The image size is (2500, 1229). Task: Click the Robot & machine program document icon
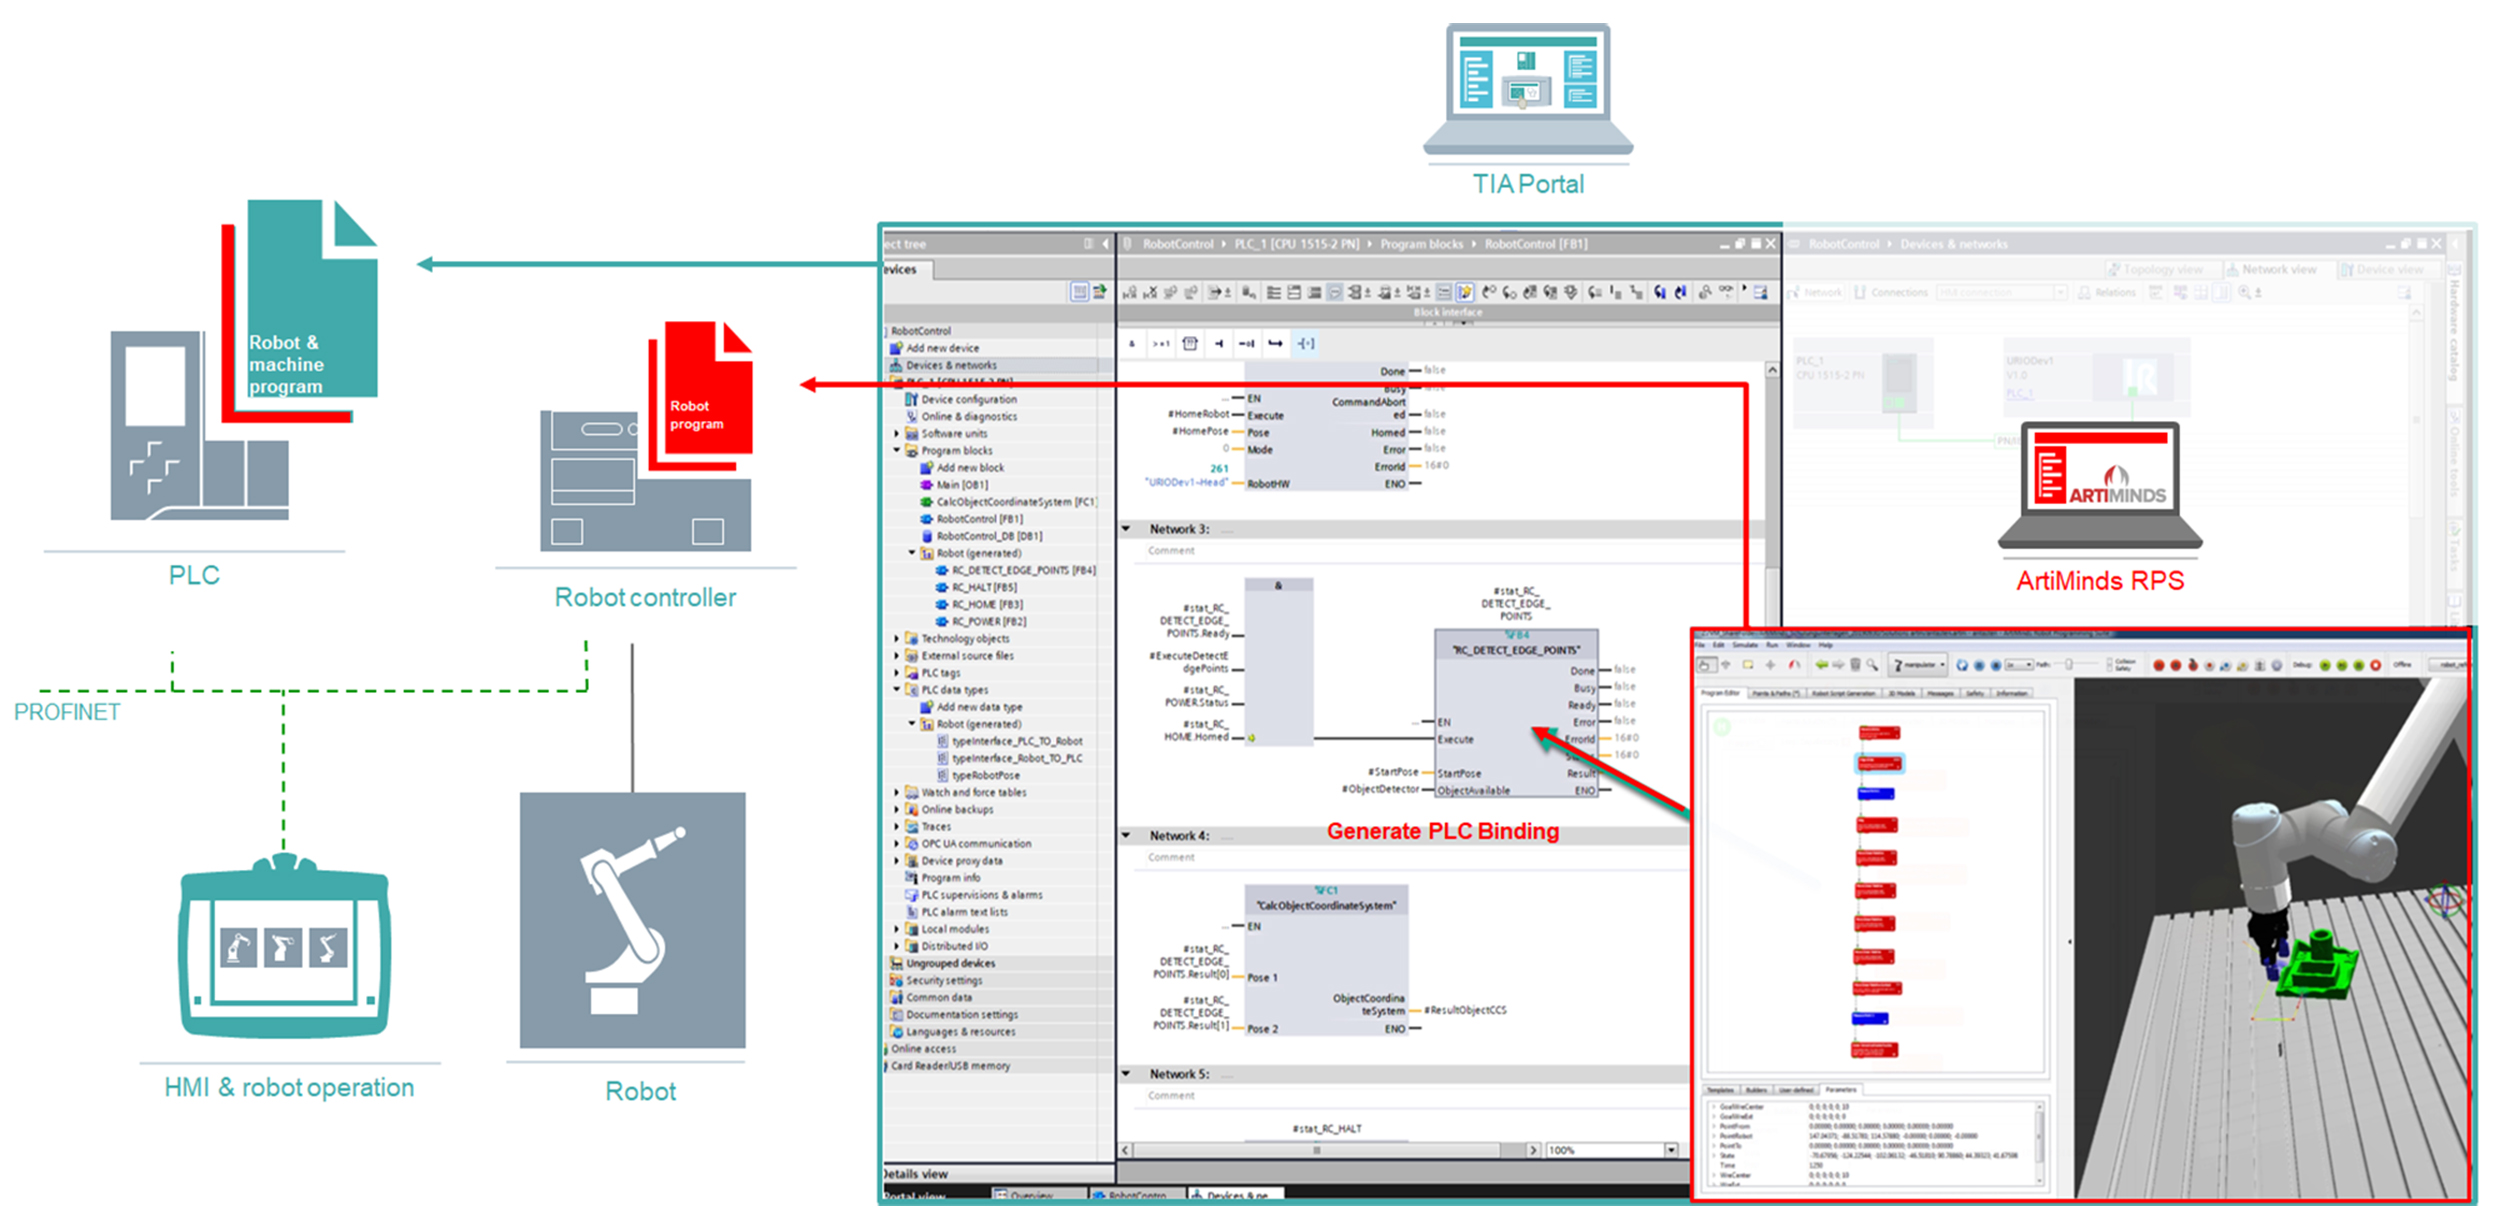[311, 298]
